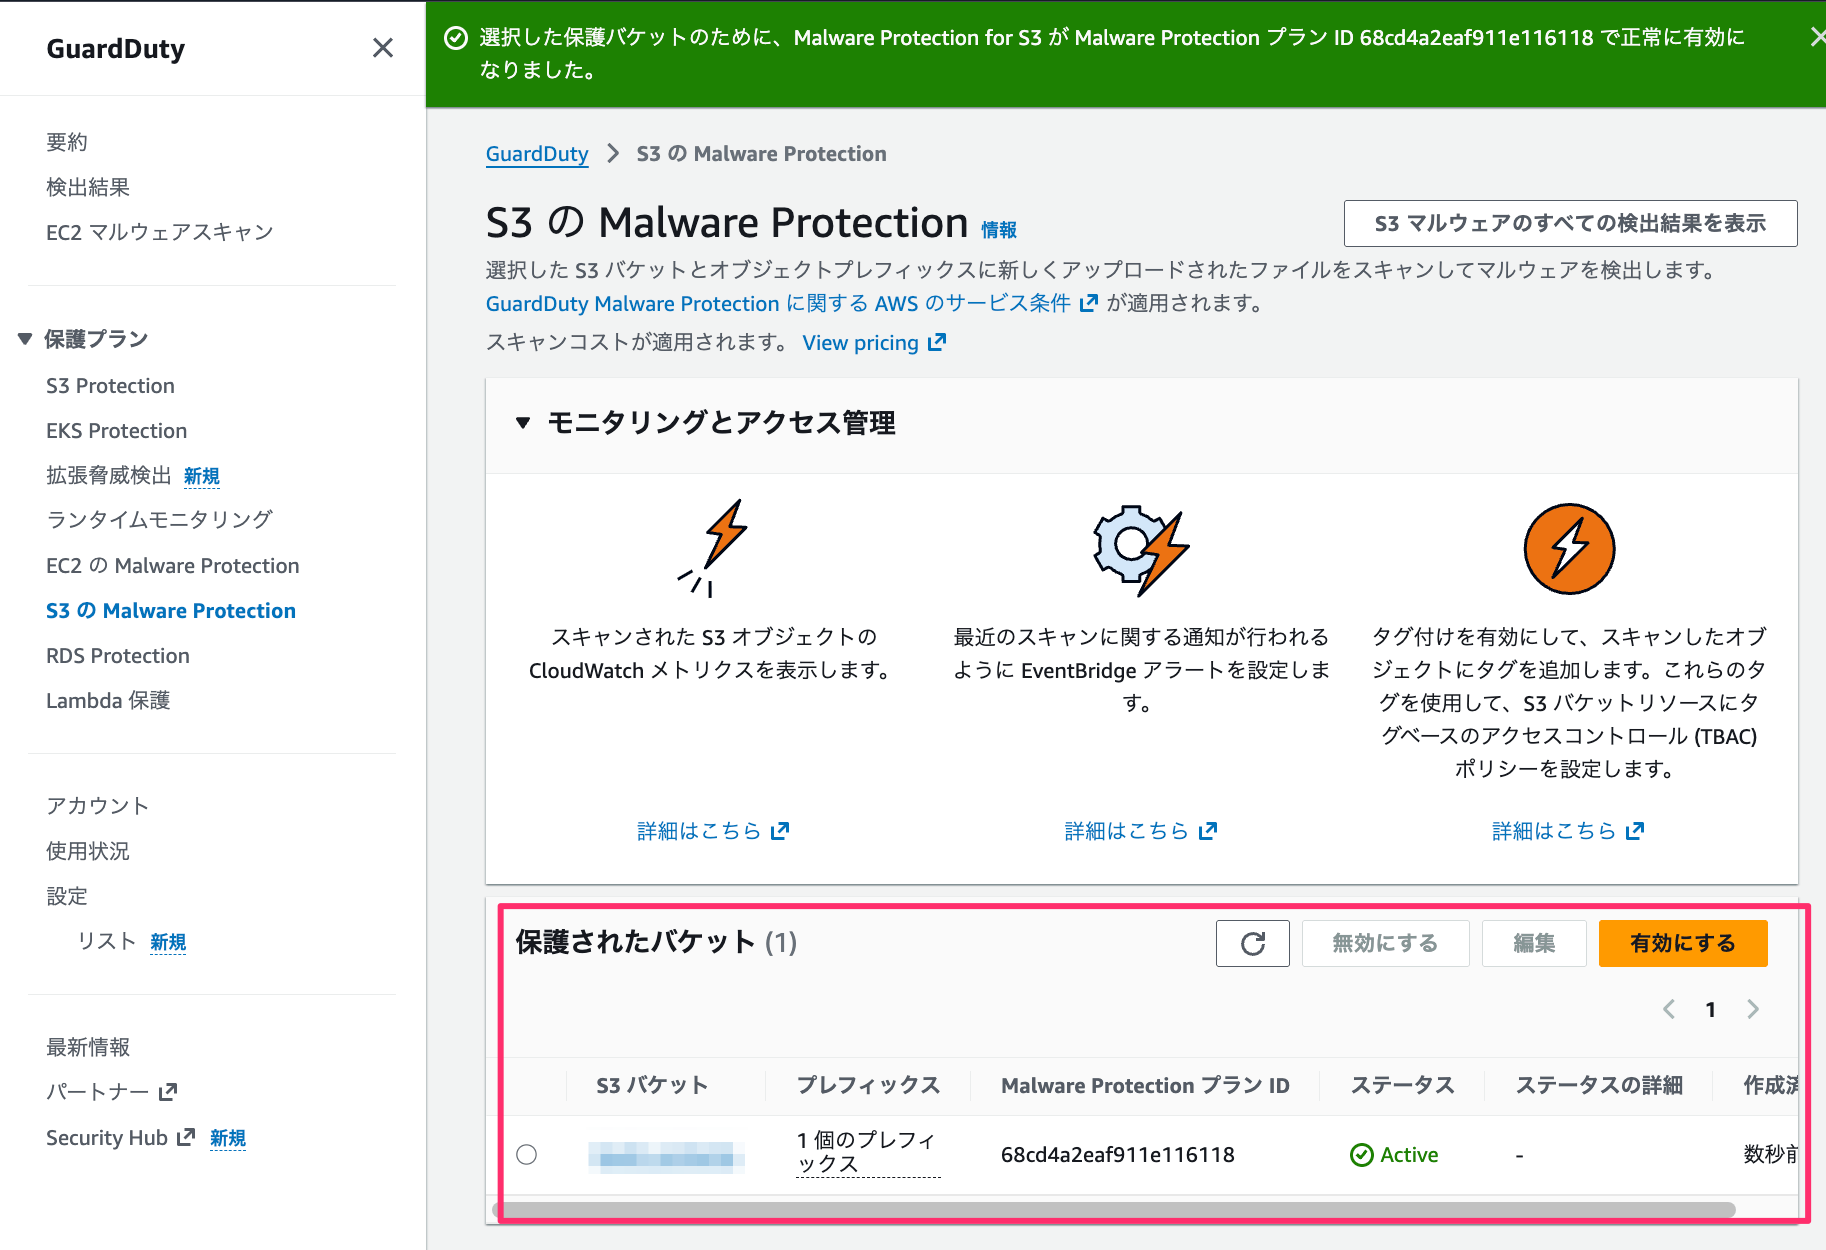
Task: Go to 検出結果 in the sidebar
Action: pyautogui.click(x=88, y=187)
